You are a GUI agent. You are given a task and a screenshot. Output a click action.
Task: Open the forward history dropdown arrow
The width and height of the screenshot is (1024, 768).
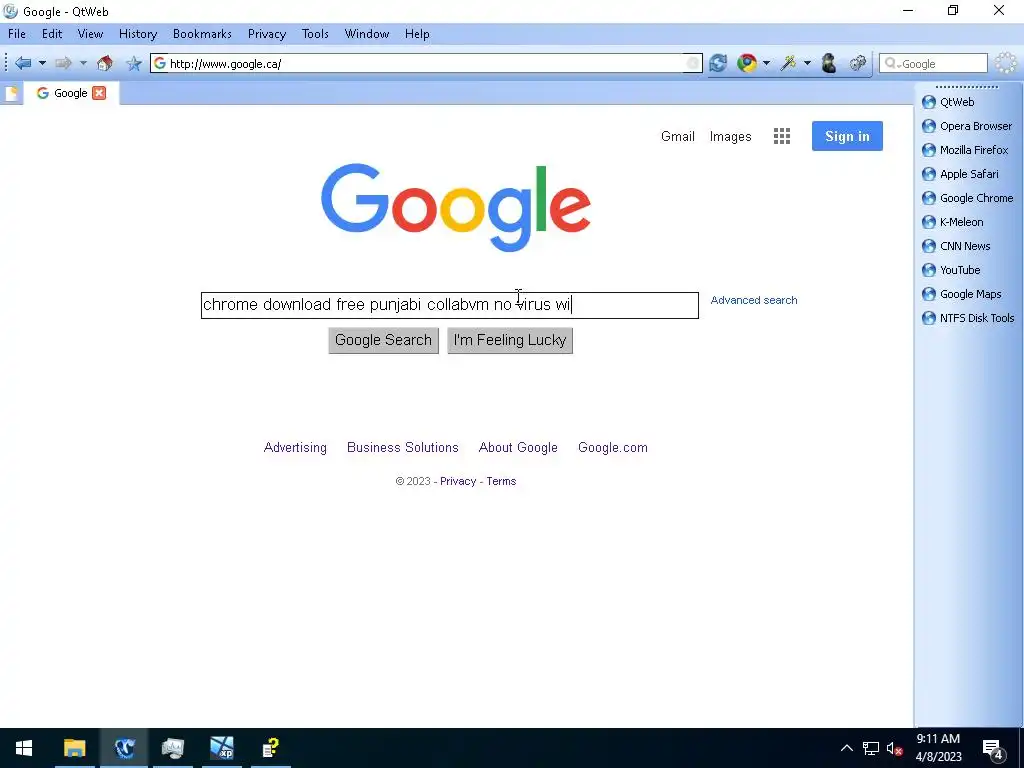[x=83, y=63]
